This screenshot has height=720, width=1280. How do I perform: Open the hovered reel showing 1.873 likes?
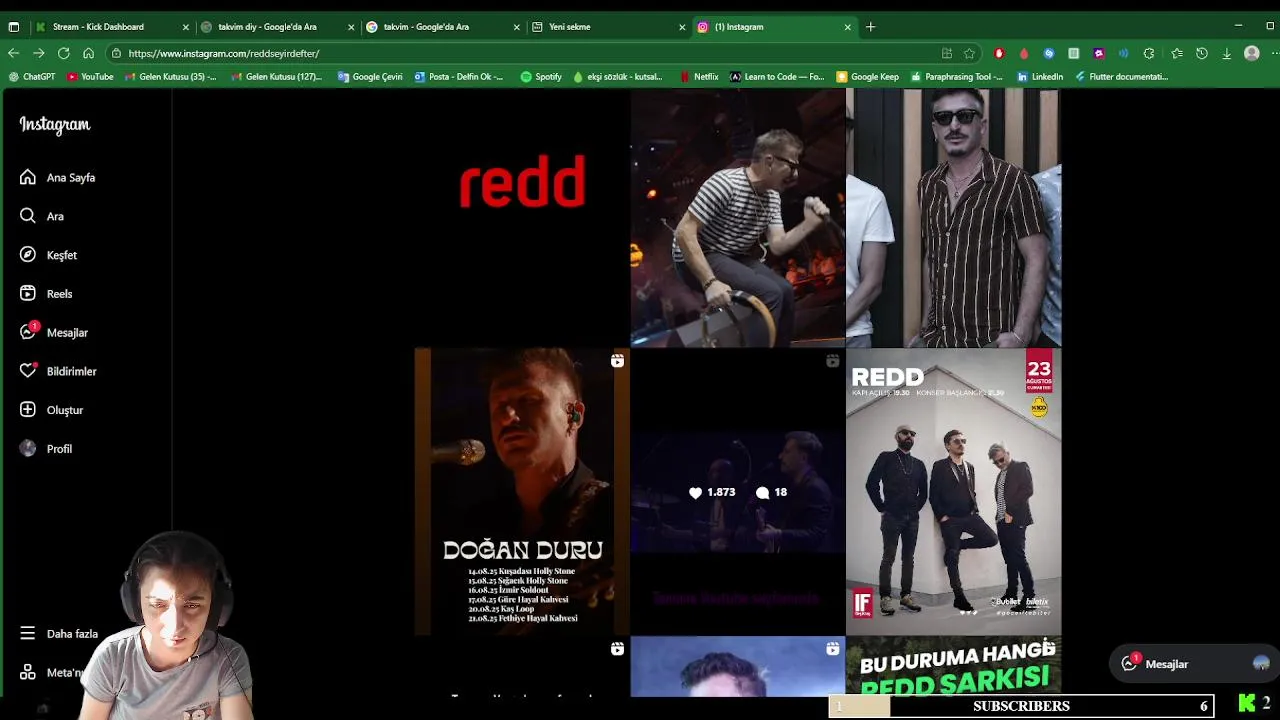click(x=737, y=491)
